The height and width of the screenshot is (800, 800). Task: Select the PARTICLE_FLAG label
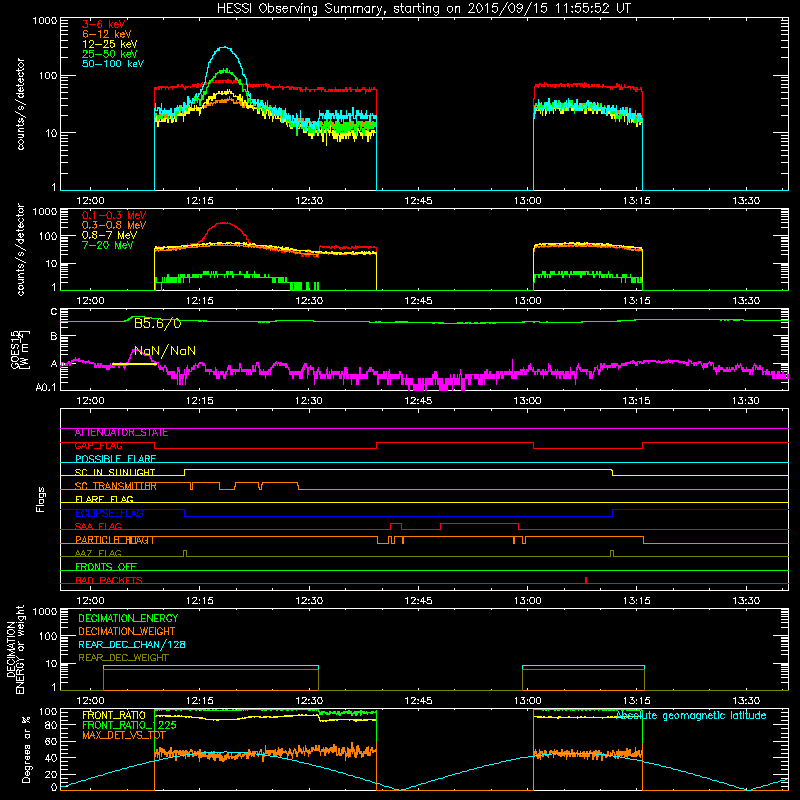click(114, 540)
